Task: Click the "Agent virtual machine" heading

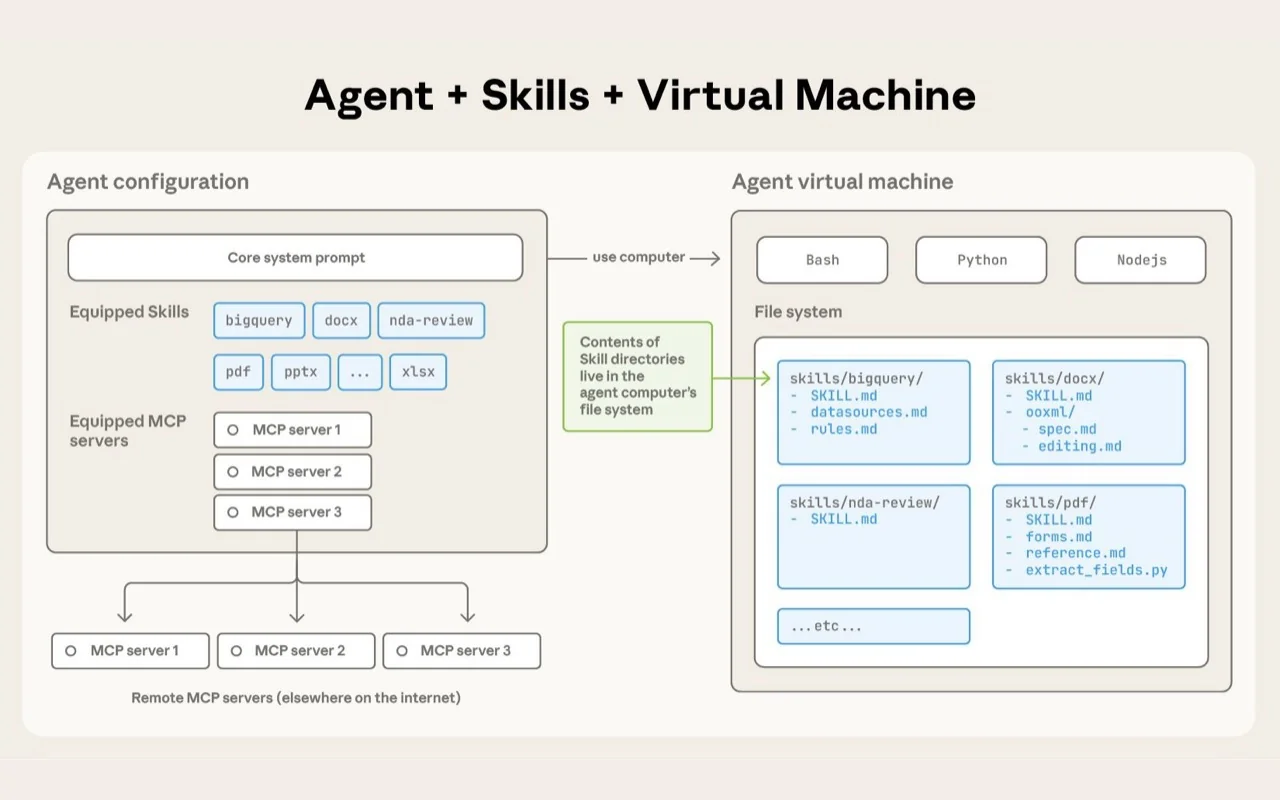Action: coord(842,182)
